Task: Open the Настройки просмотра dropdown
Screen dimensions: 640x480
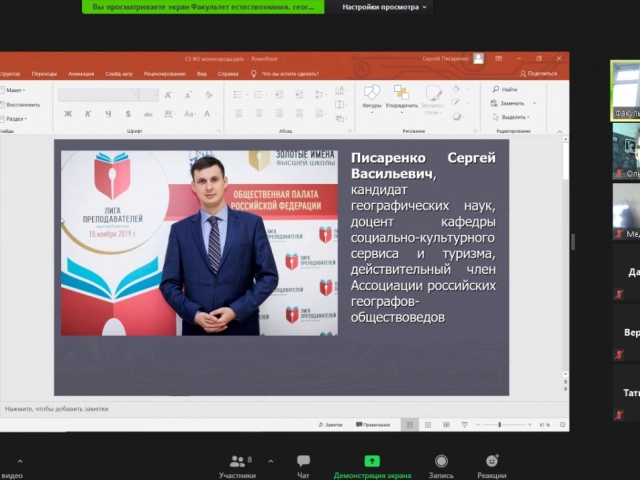Action: click(x=384, y=7)
